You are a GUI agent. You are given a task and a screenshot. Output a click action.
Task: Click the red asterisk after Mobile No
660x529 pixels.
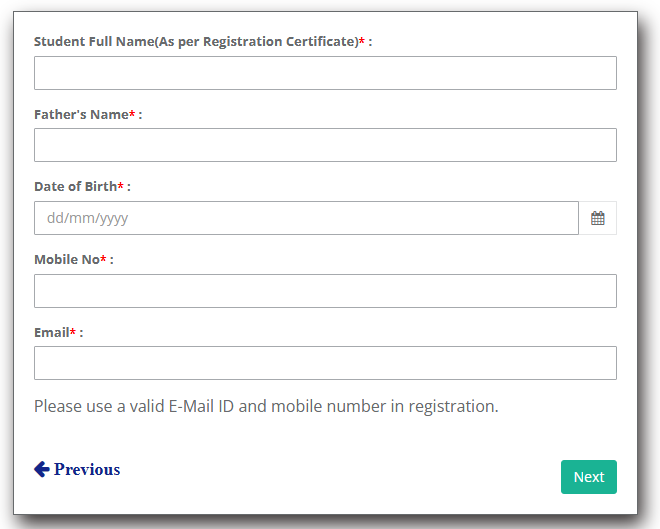[103, 260]
